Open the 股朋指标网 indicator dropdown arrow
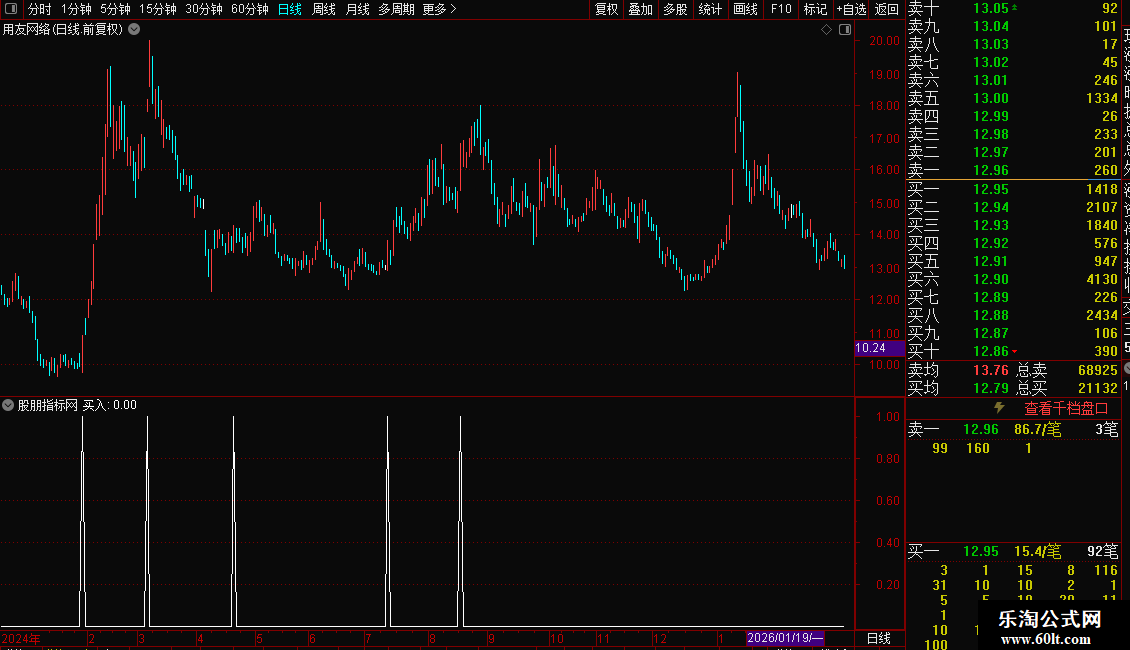The height and width of the screenshot is (650, 1130). [8, 405]
